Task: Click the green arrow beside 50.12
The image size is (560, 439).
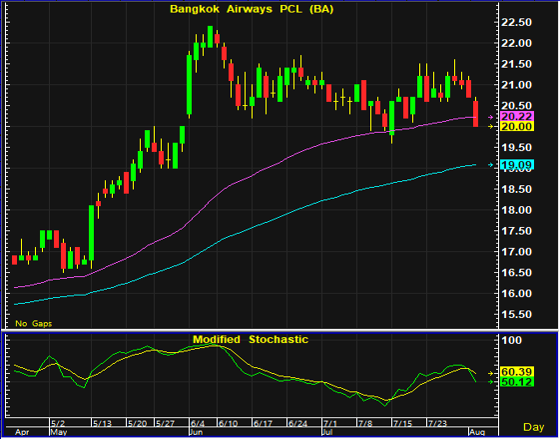Action: (491, 382)
